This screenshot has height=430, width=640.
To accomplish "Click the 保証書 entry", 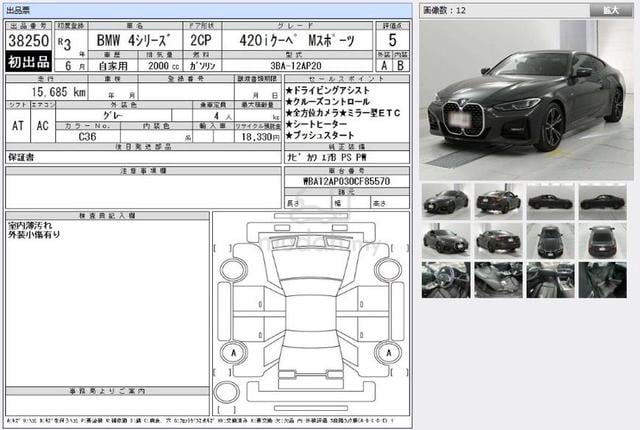I will click(x=21, y=157).
